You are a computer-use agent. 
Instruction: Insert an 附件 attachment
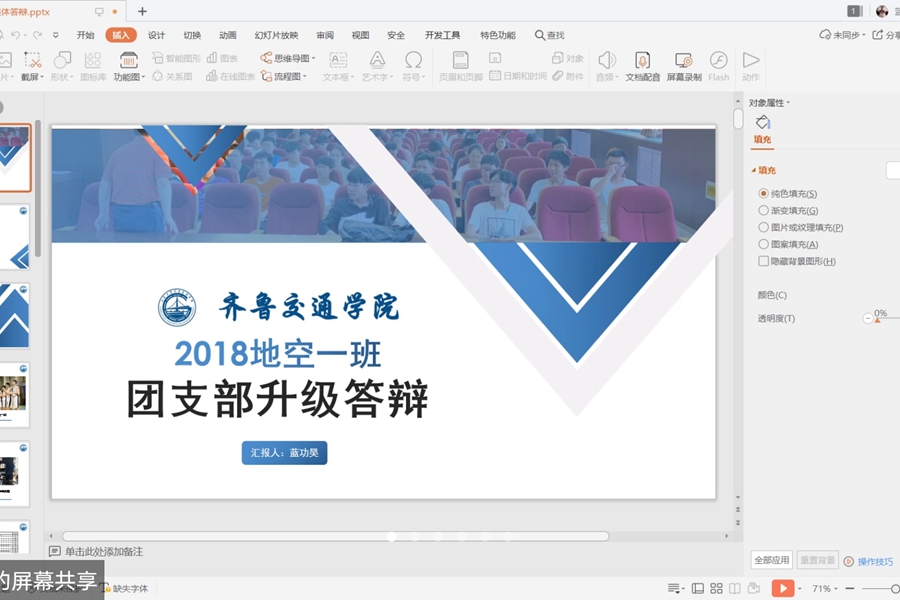(568, 76)
